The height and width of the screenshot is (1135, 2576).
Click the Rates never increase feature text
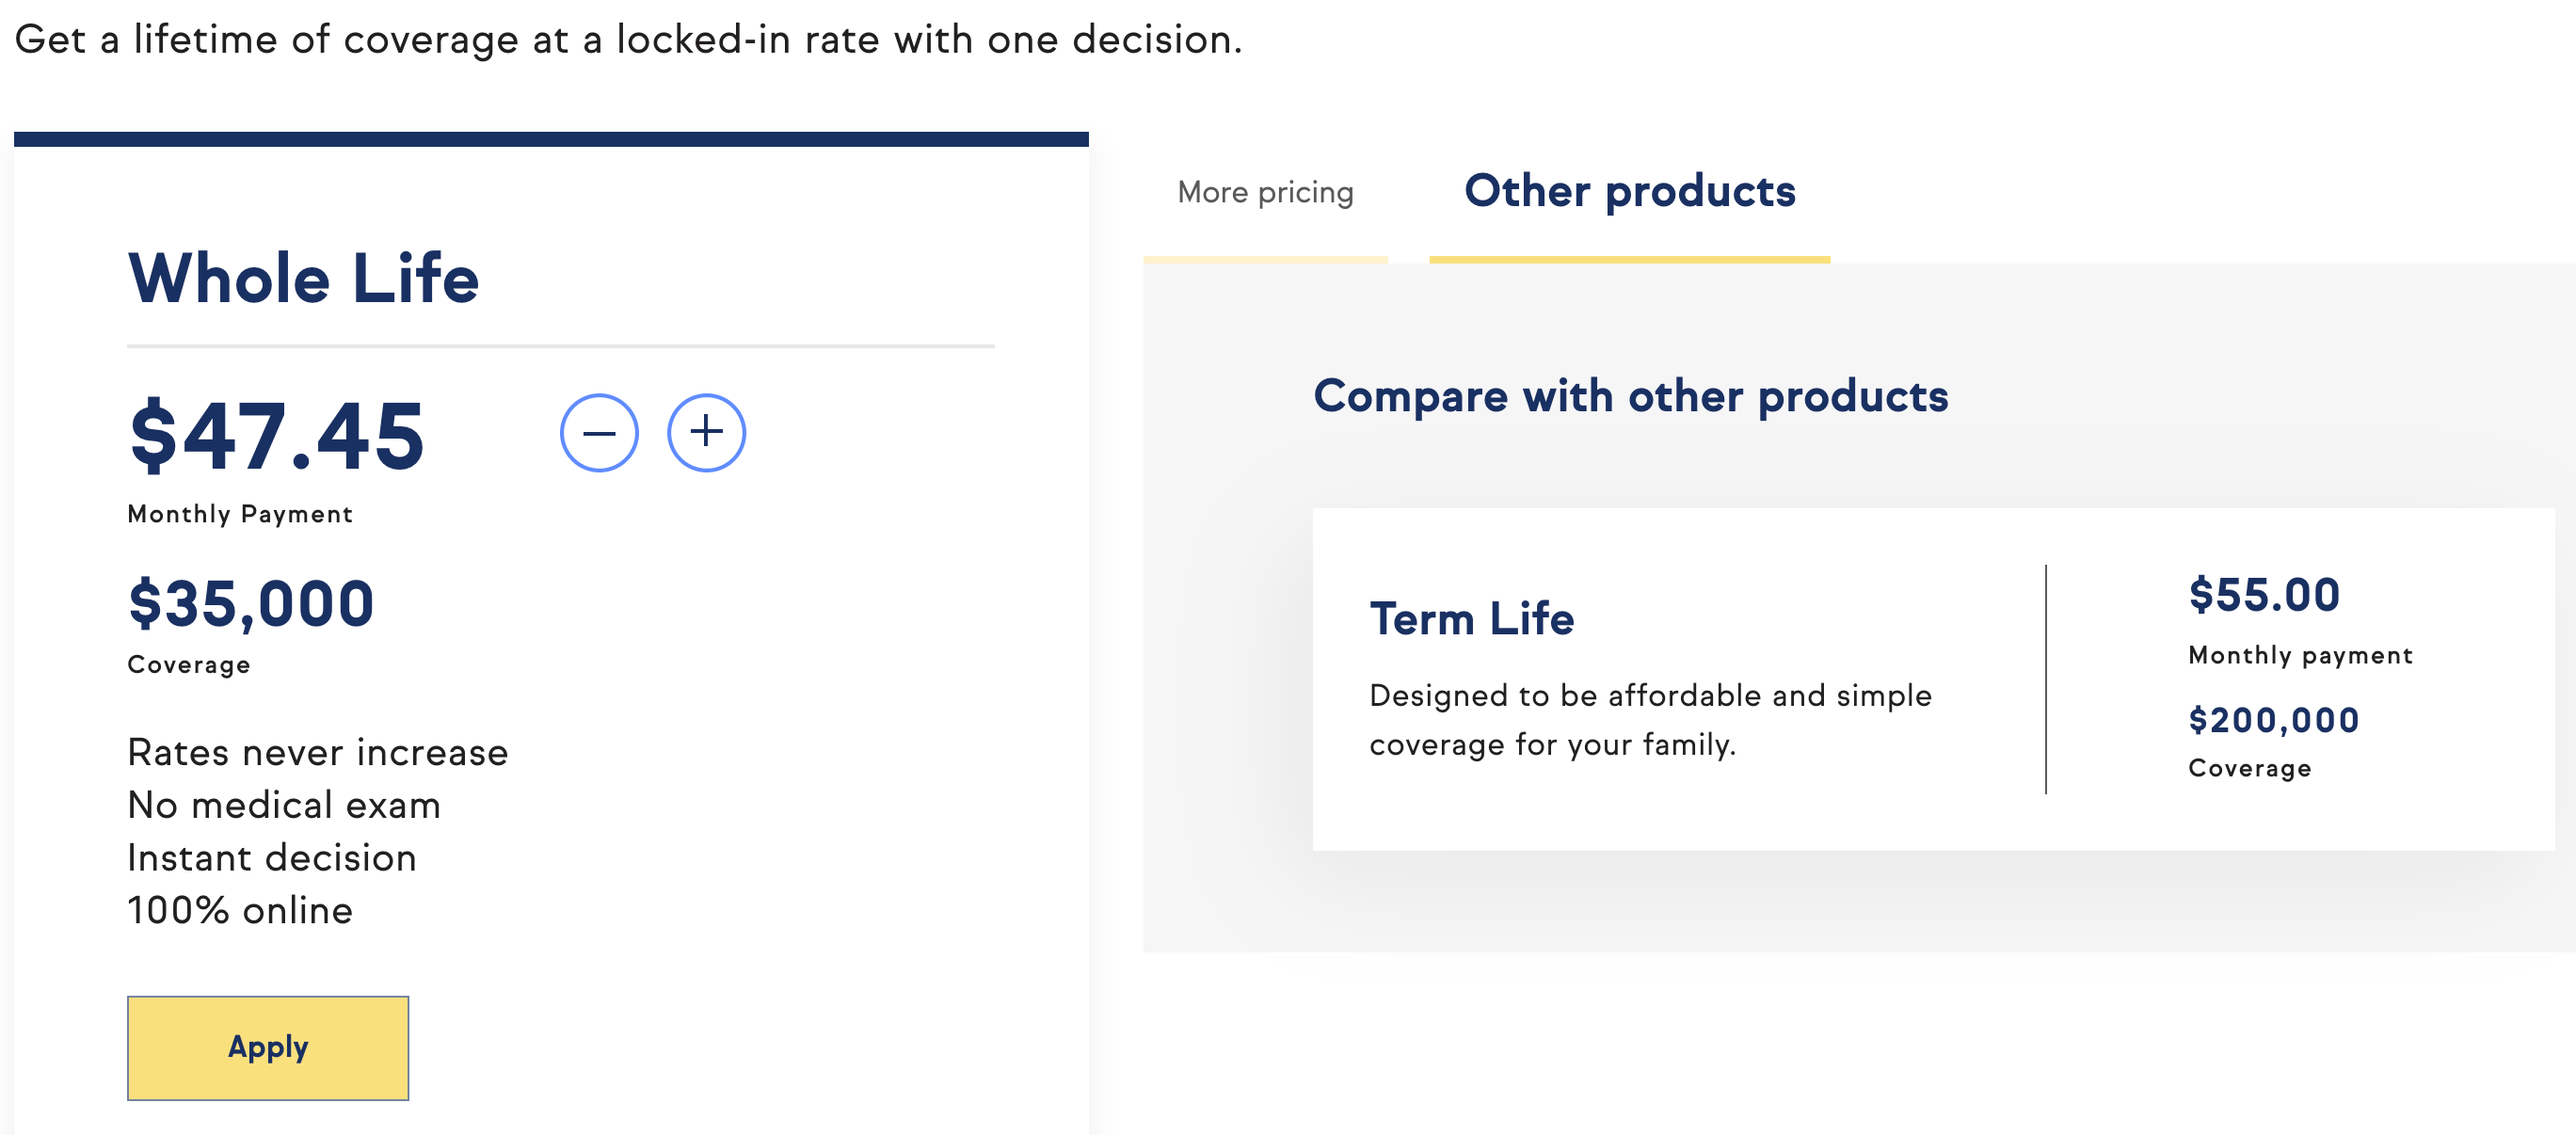318,752
